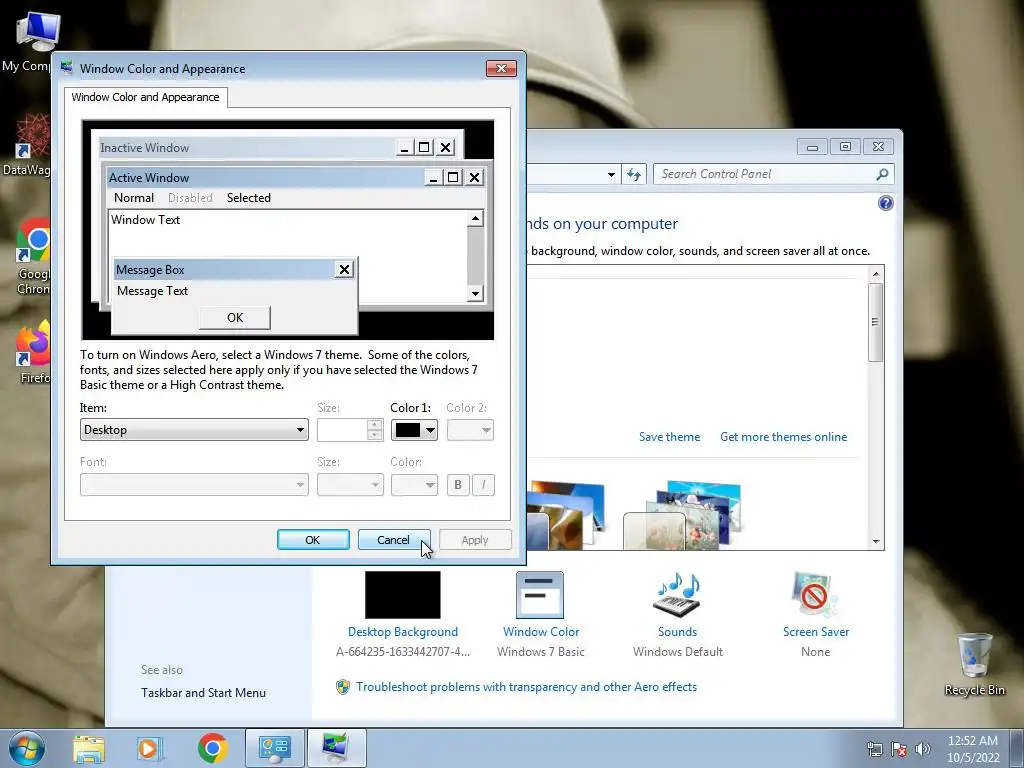Open the Windows Start menu
Viewport: 1024px width, 768px height.
[27, 748]
